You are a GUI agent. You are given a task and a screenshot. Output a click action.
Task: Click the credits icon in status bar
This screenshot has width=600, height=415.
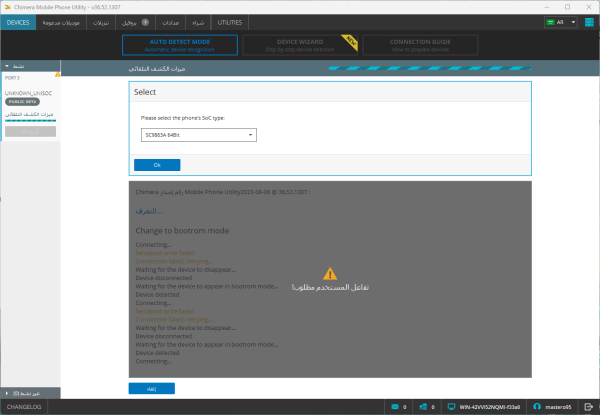coord(423,407)
